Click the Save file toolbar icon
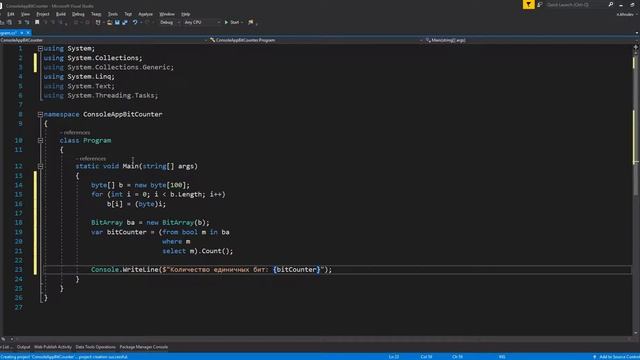Viewport: 640px width, 360px height. click(x=117, y=22)
